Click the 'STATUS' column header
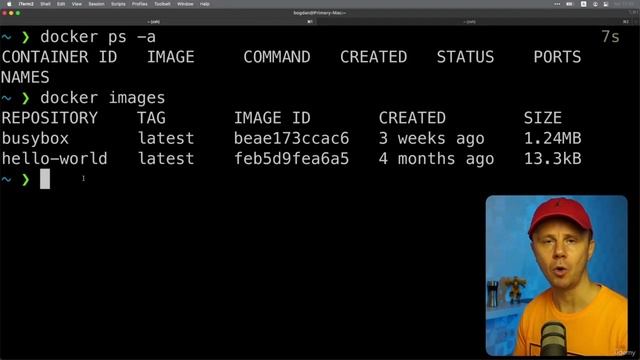This screenshot has width=640, height=360. point(465,57)
